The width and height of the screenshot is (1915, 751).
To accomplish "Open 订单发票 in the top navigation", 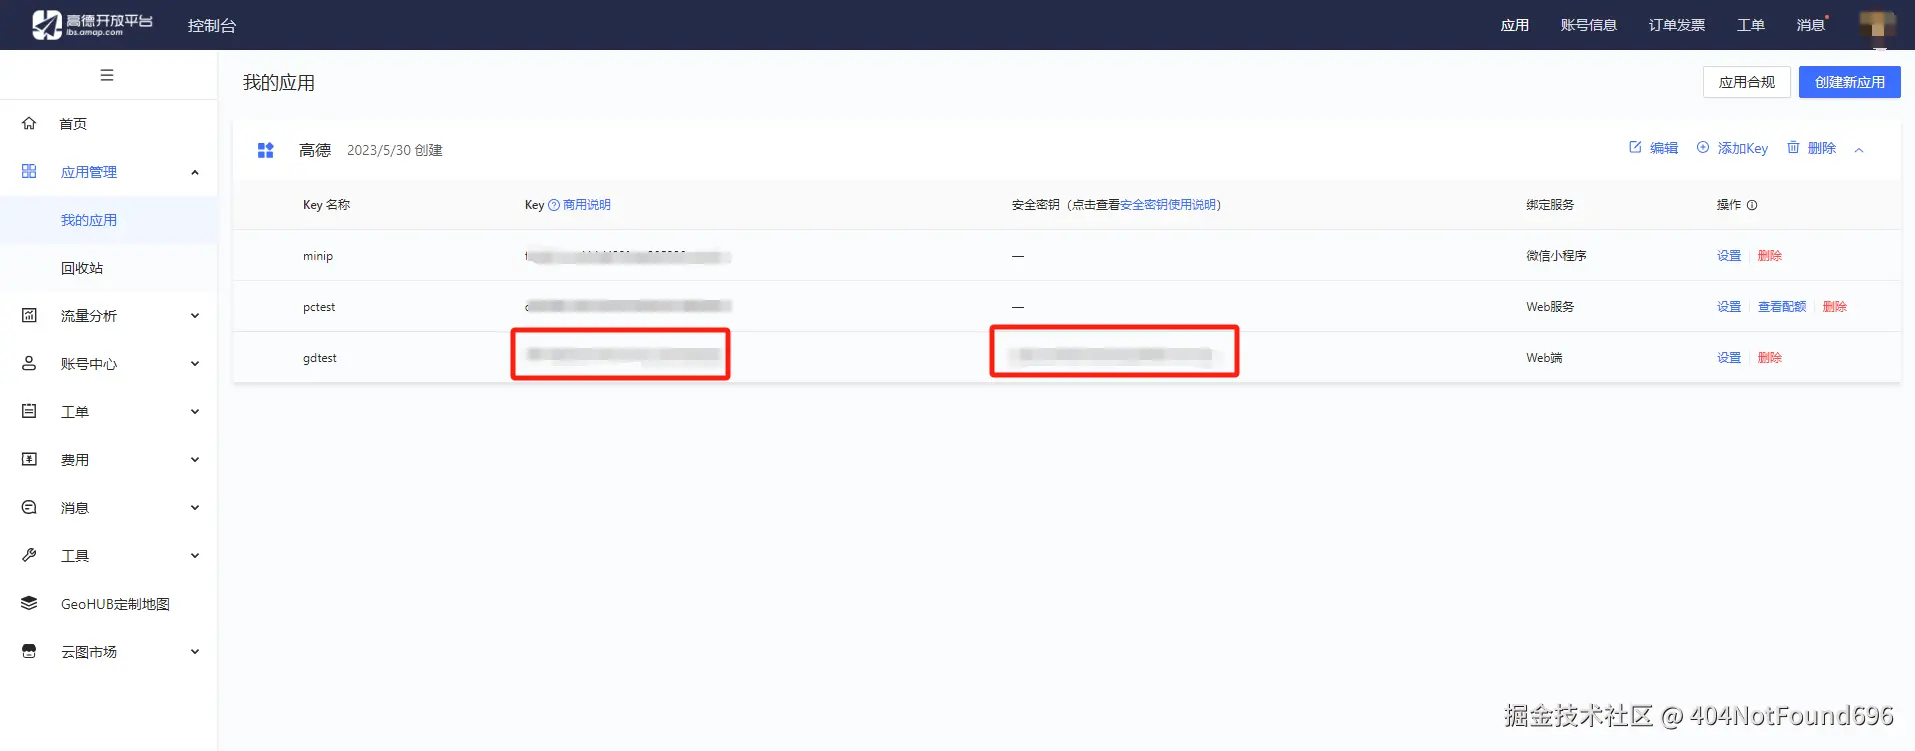I will click(x=1677, y=25).
